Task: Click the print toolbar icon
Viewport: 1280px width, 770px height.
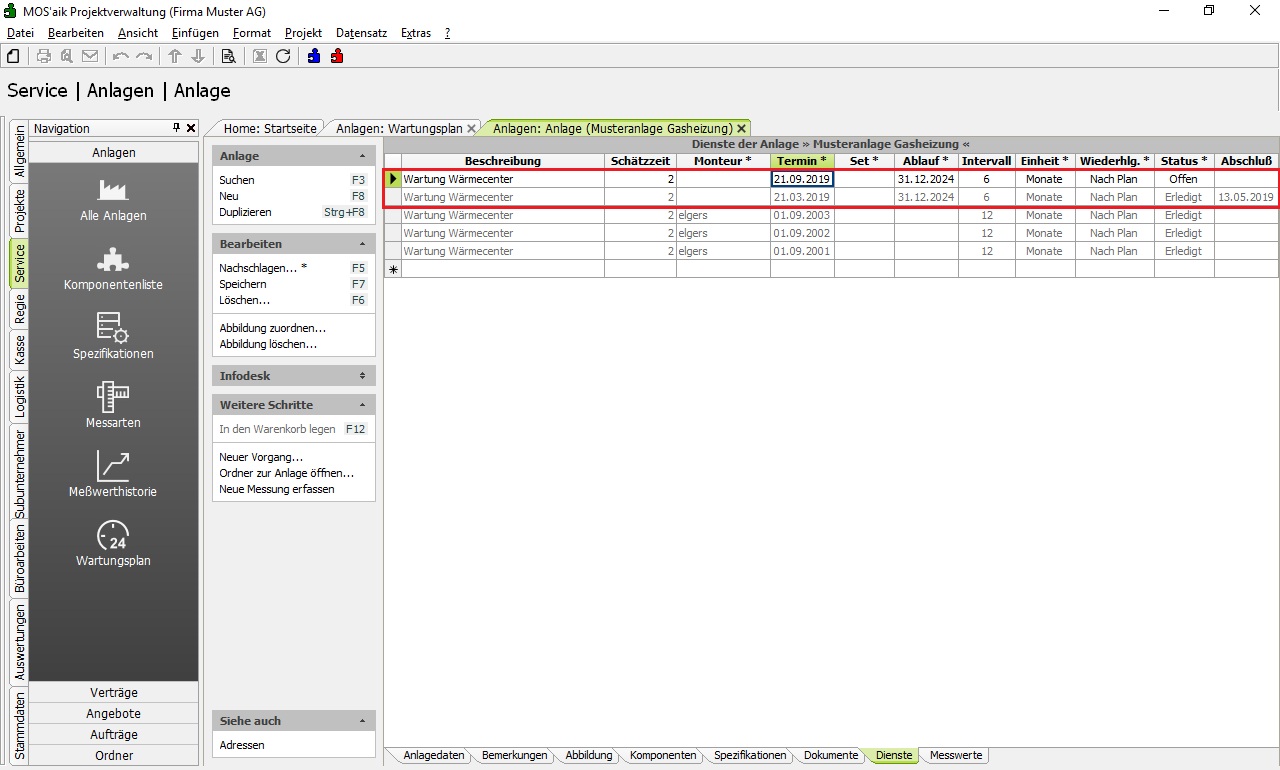Action: point(44,56)
